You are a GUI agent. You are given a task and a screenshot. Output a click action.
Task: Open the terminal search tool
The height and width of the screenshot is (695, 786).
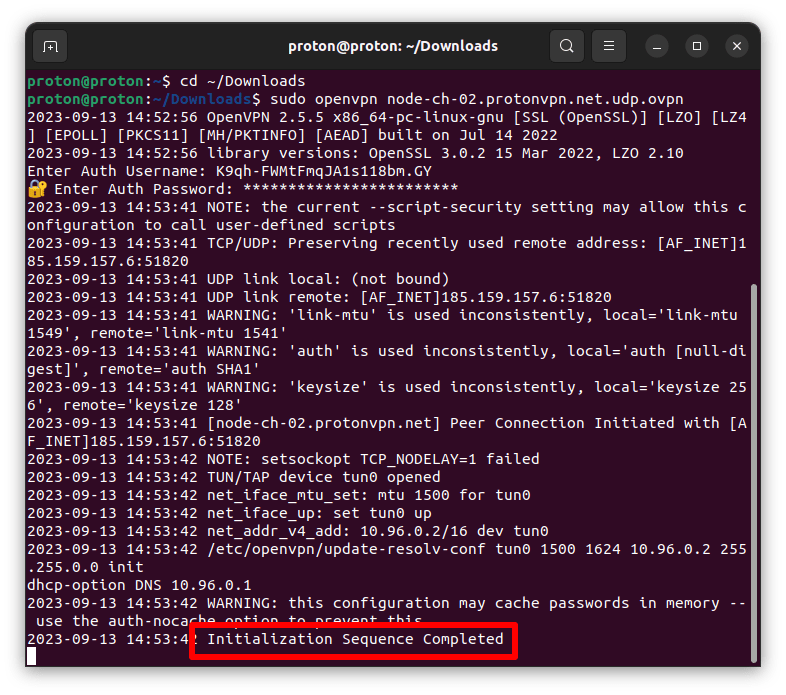(566, 46)
